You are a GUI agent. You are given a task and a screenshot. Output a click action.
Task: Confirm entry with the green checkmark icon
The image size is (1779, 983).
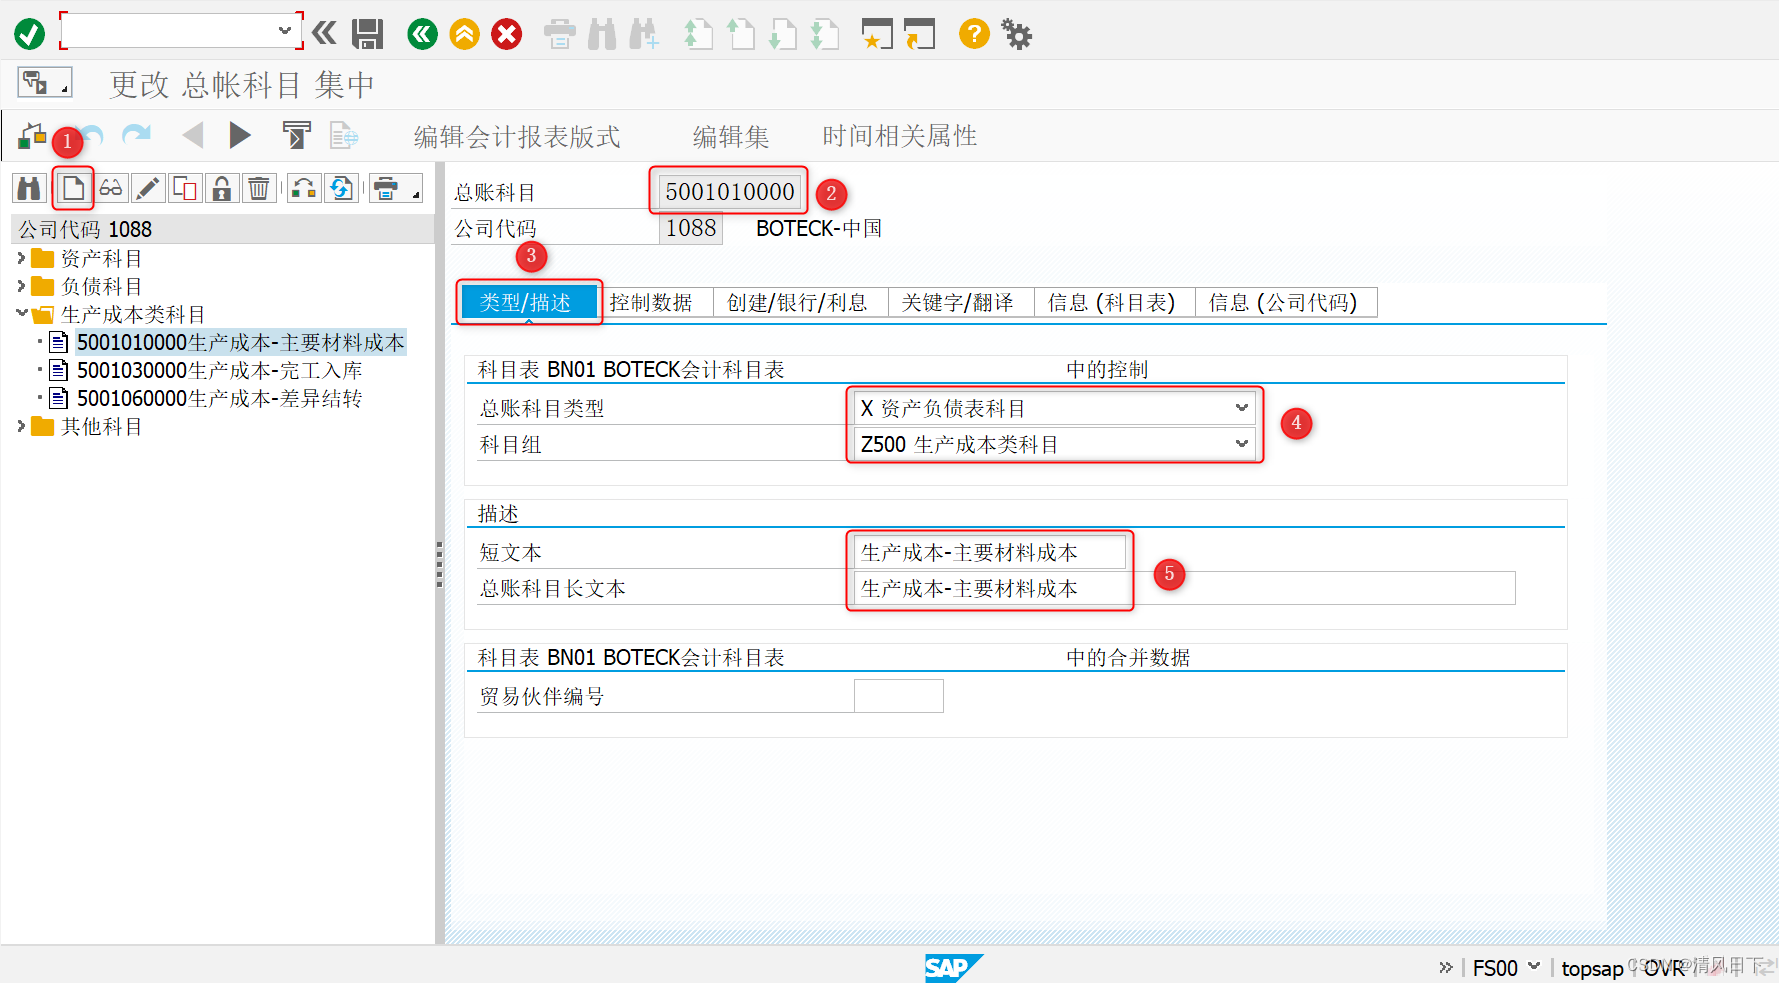pyautogui.click(x=29, y=33)
